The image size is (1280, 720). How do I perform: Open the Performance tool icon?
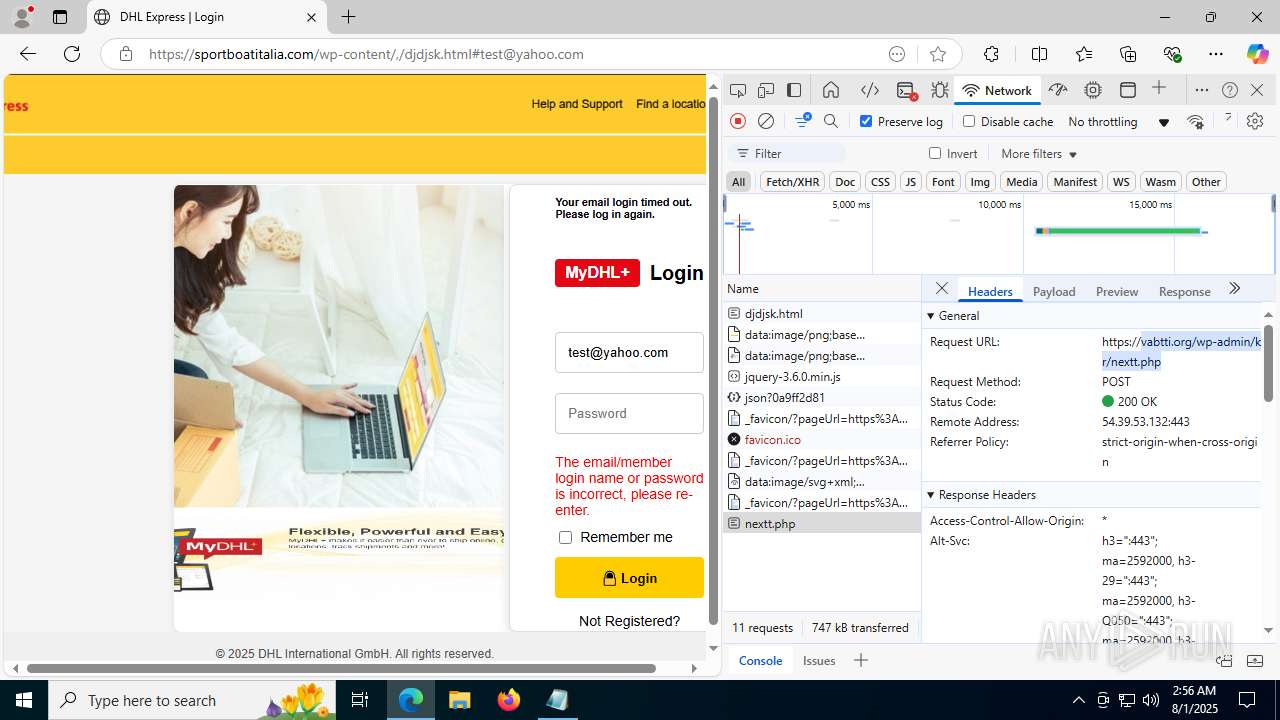pyautogui.click(x=1058, y=90)
